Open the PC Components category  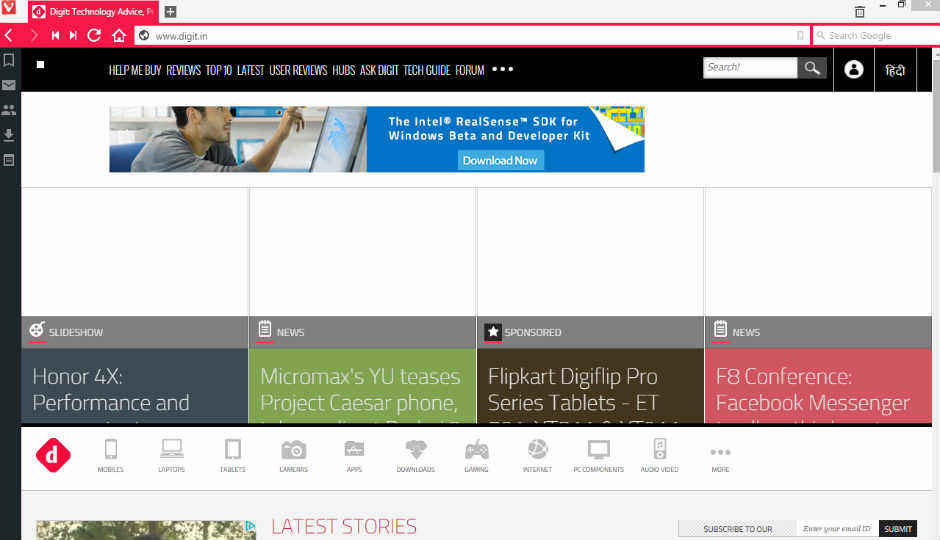coord(598,455)
